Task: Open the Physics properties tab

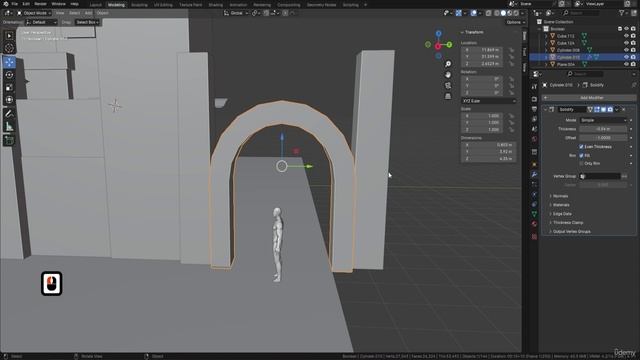Action: click(x=534, y=194)
